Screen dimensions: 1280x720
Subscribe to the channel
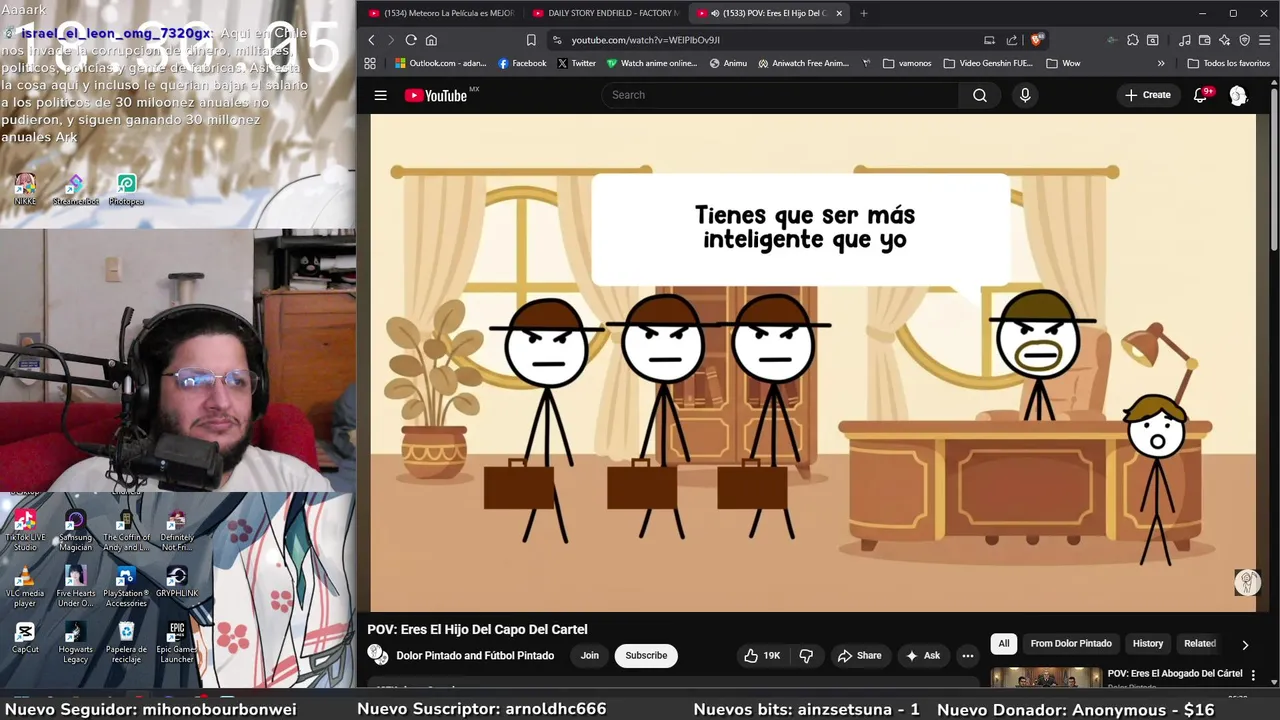click(646, 655)
